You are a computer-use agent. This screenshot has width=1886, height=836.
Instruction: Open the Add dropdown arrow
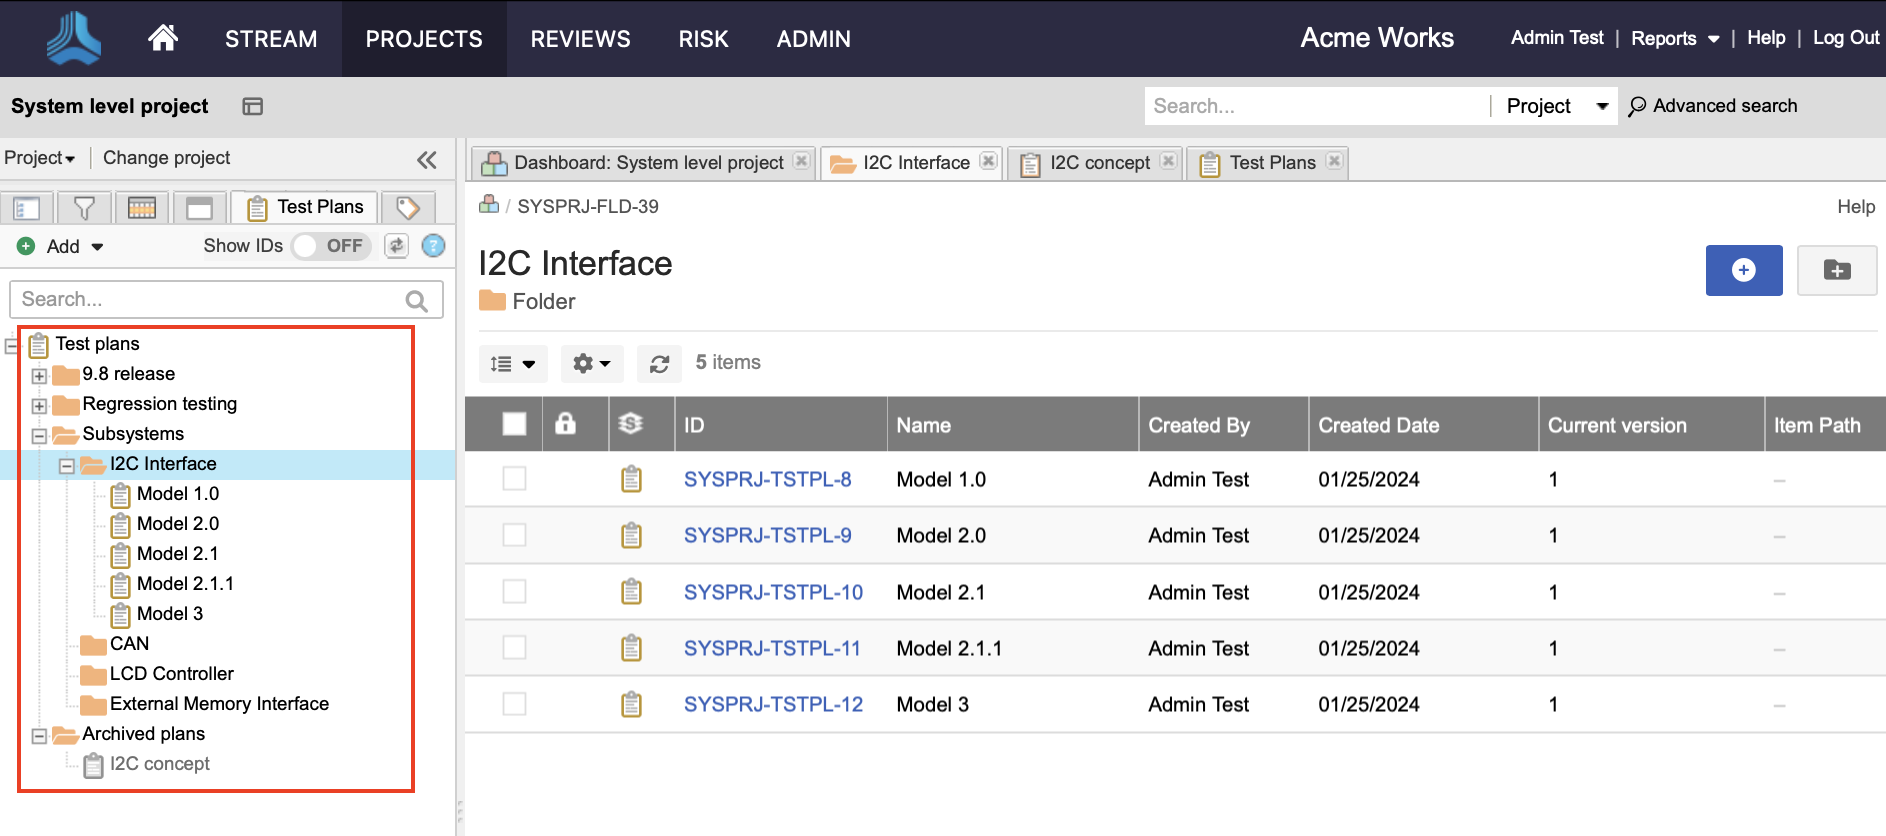(97, 247)
